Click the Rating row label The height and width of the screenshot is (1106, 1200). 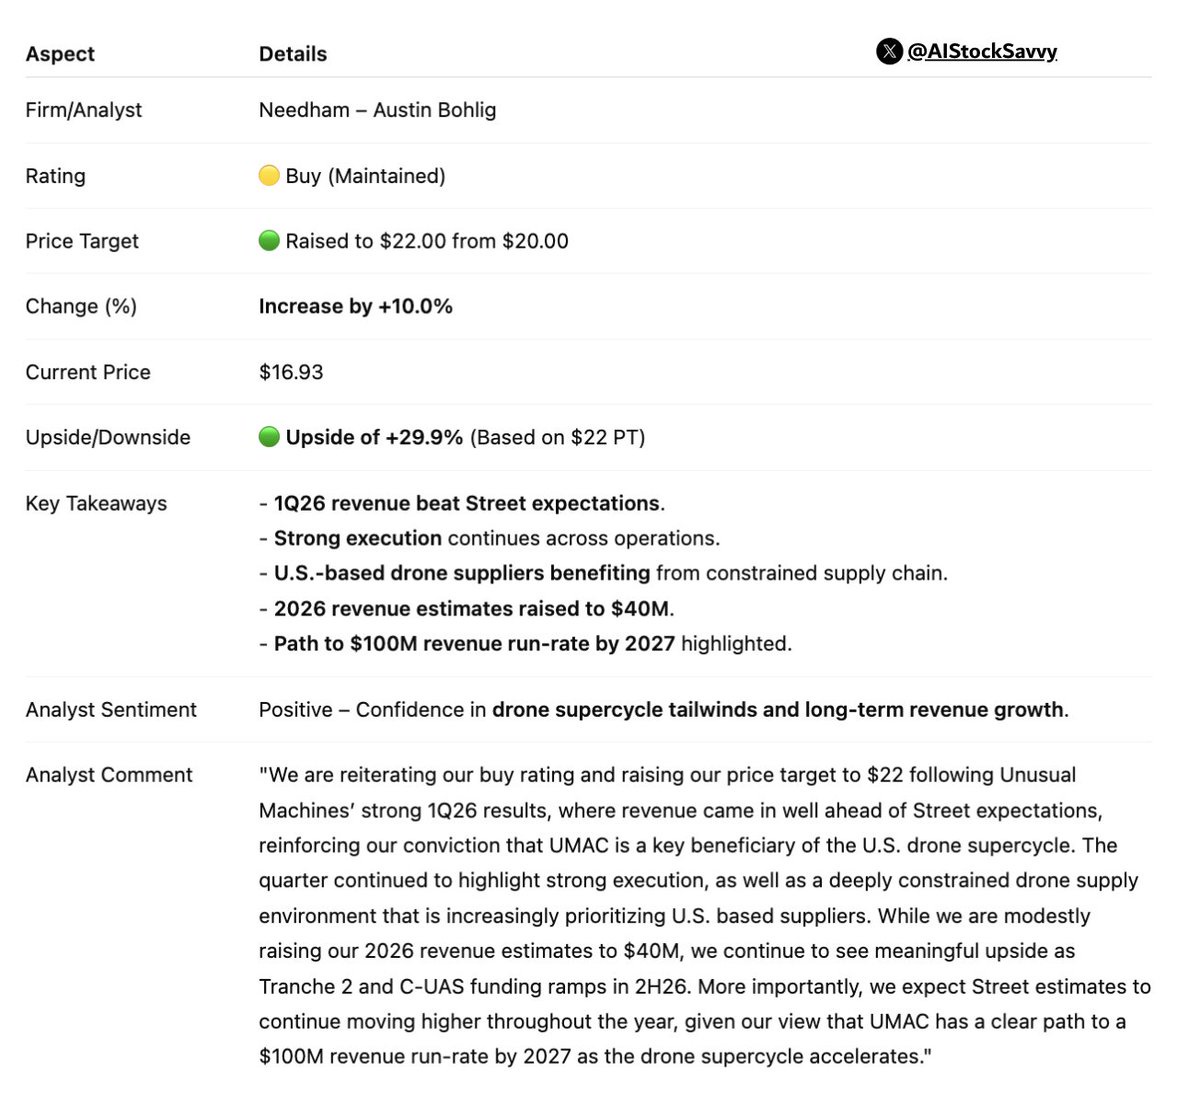(x=55, y=176)
